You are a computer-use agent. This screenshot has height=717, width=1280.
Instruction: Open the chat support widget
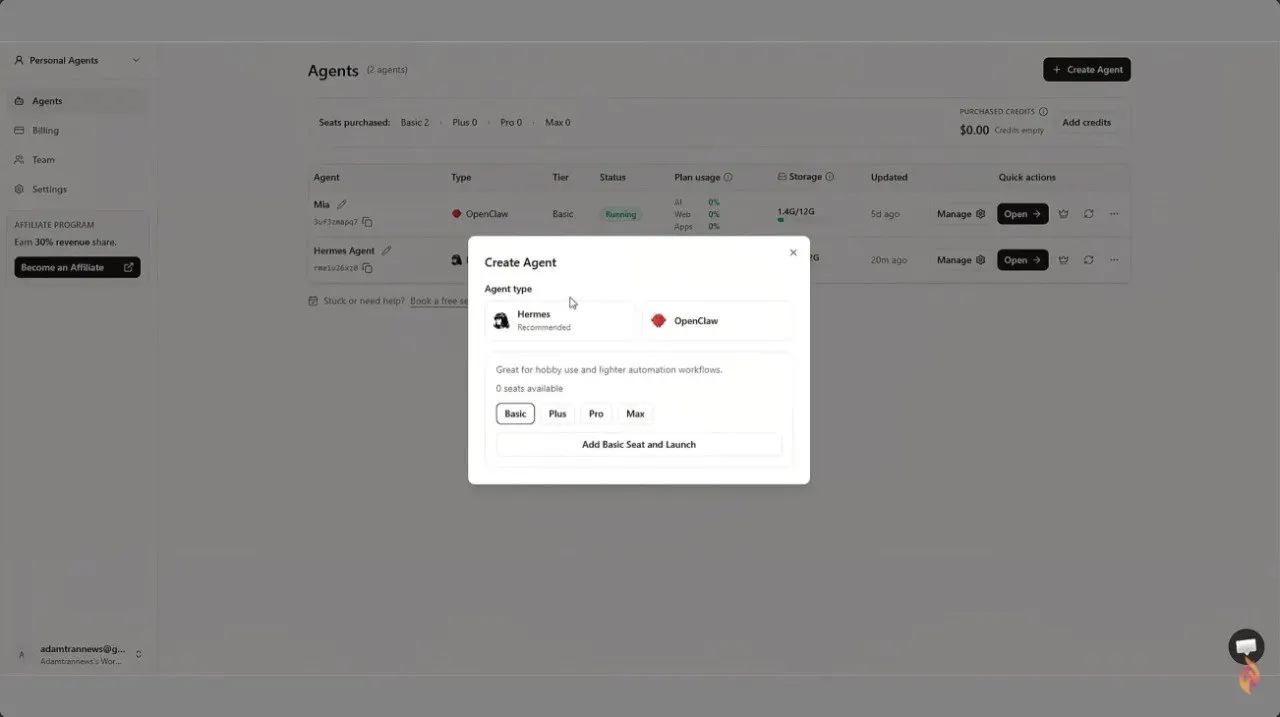(x=1246, y=647)
